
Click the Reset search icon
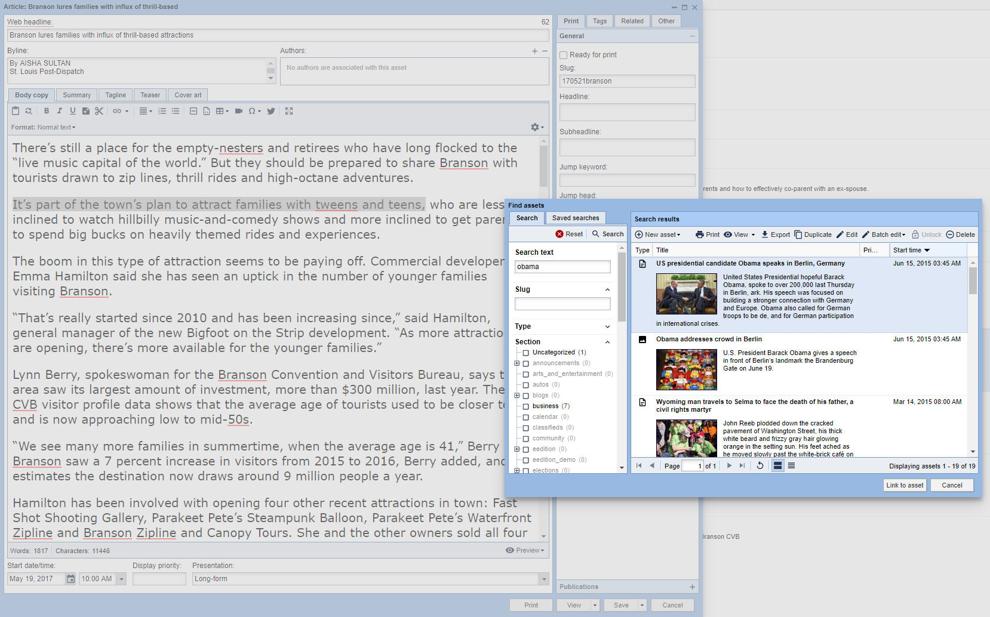tap(559, 234)
